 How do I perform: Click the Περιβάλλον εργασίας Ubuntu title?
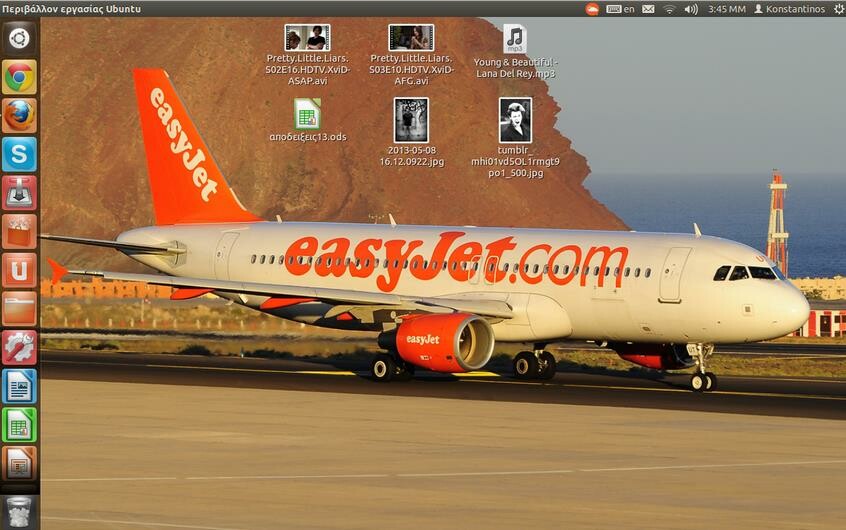tap(72, 9)
